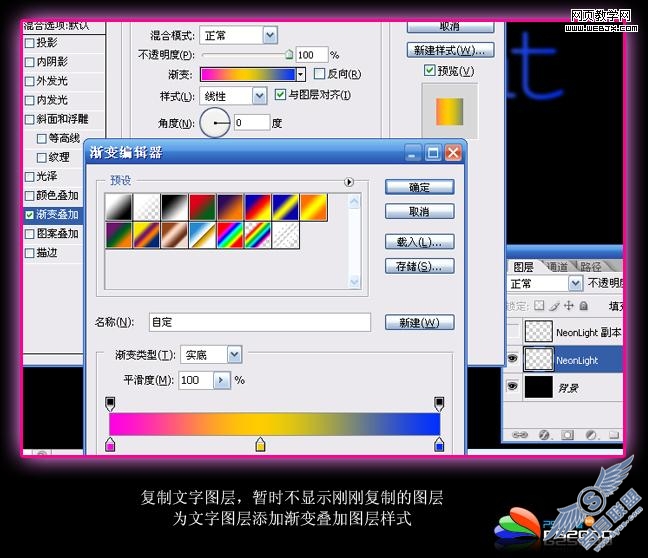
Task: Click the 新建 new gradient button
Action: [420, 322]
